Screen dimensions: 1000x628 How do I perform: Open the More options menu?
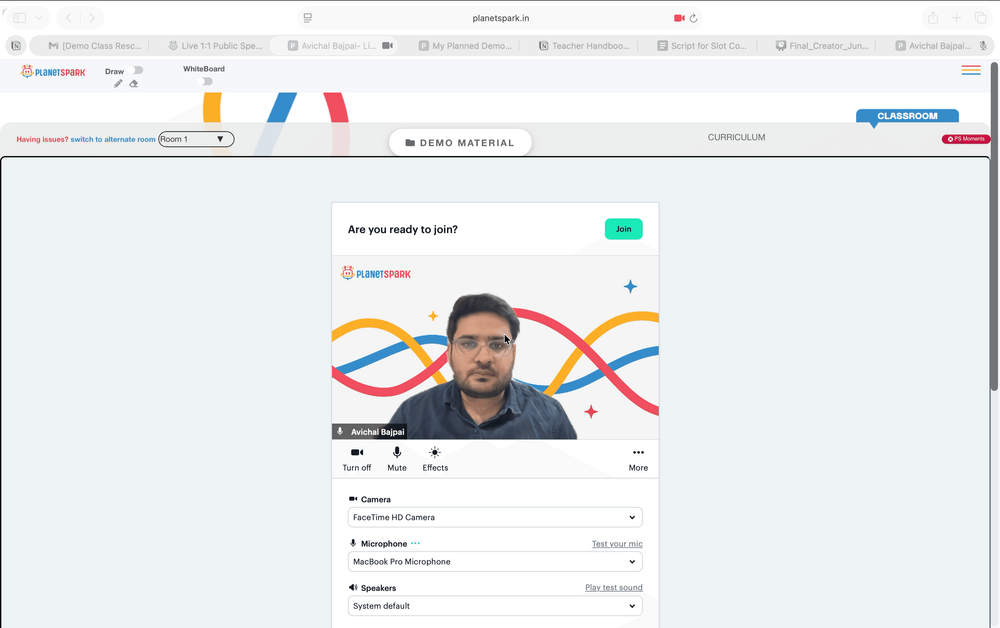pos(638,459)
